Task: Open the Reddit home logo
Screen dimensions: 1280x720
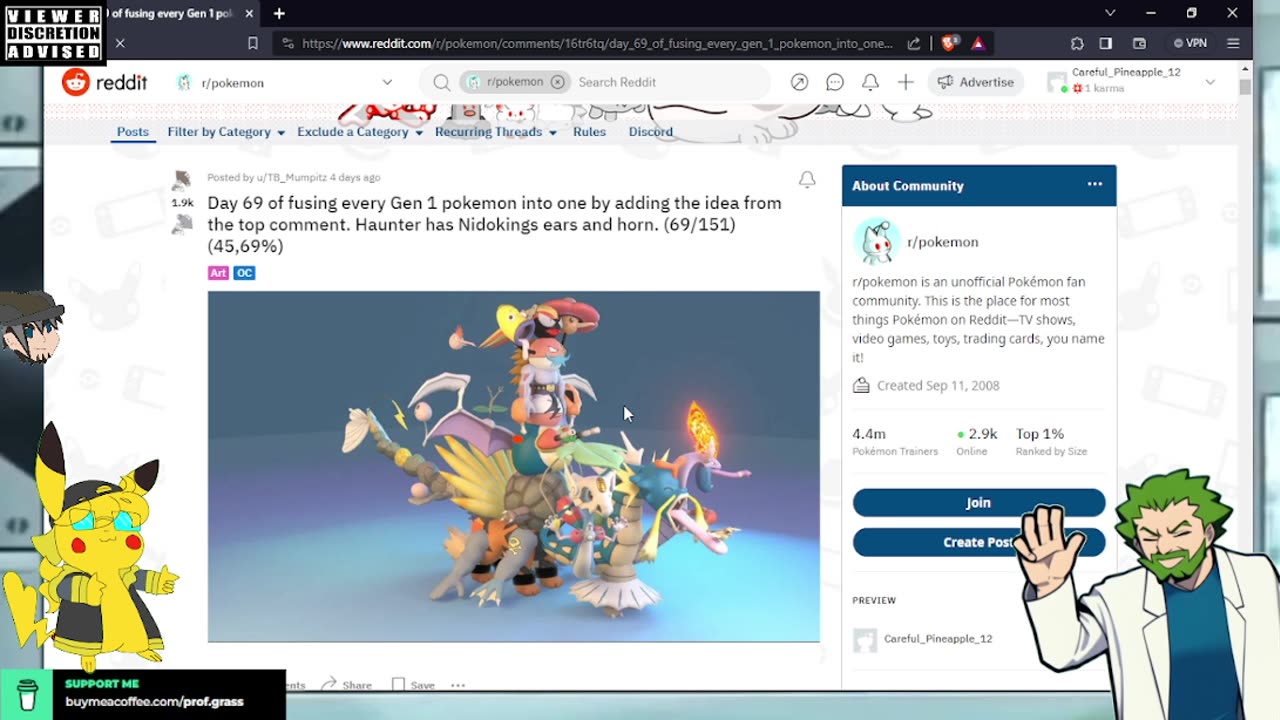Action: [104, 82]
